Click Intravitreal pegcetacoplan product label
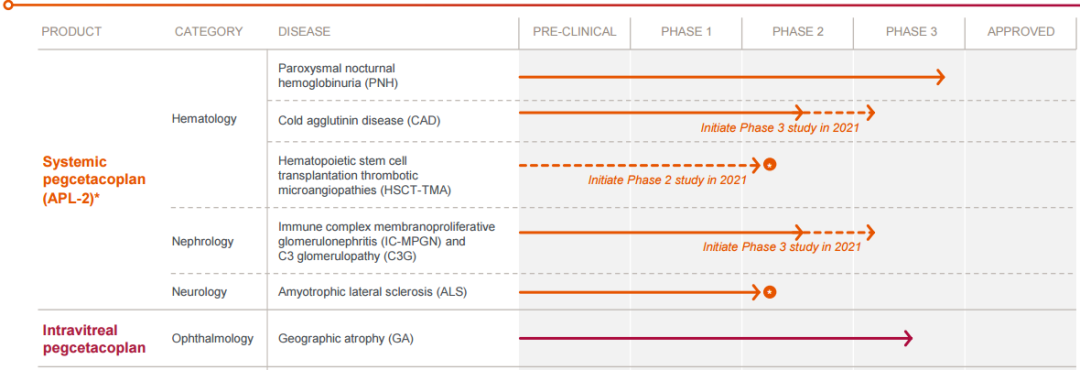The width and height of the screenshot is (1080, 370). (x=94, y=339)
